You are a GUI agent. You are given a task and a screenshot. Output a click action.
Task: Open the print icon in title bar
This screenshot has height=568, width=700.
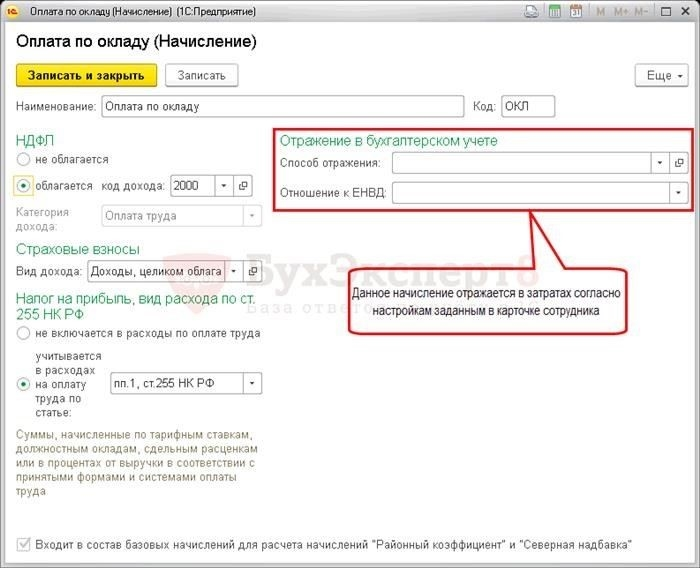(531, 11)
